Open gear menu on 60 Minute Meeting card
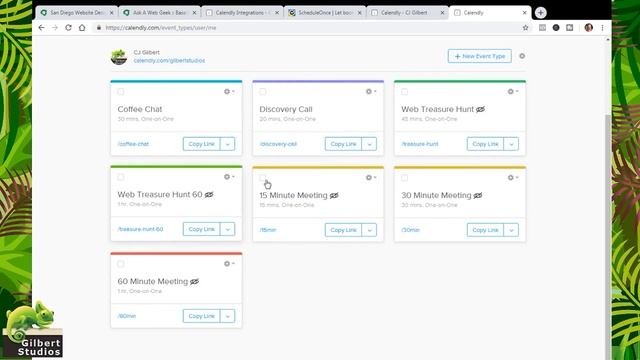 (229, 264)
